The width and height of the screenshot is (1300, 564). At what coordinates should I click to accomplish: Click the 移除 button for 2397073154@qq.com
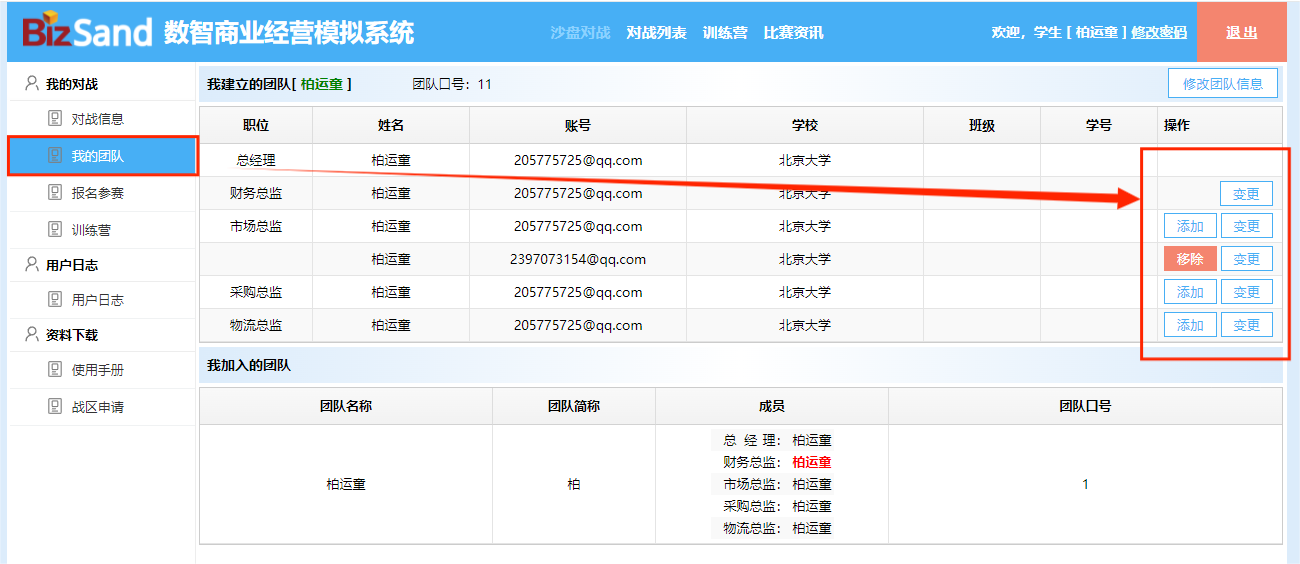[x=1189, y=259]
